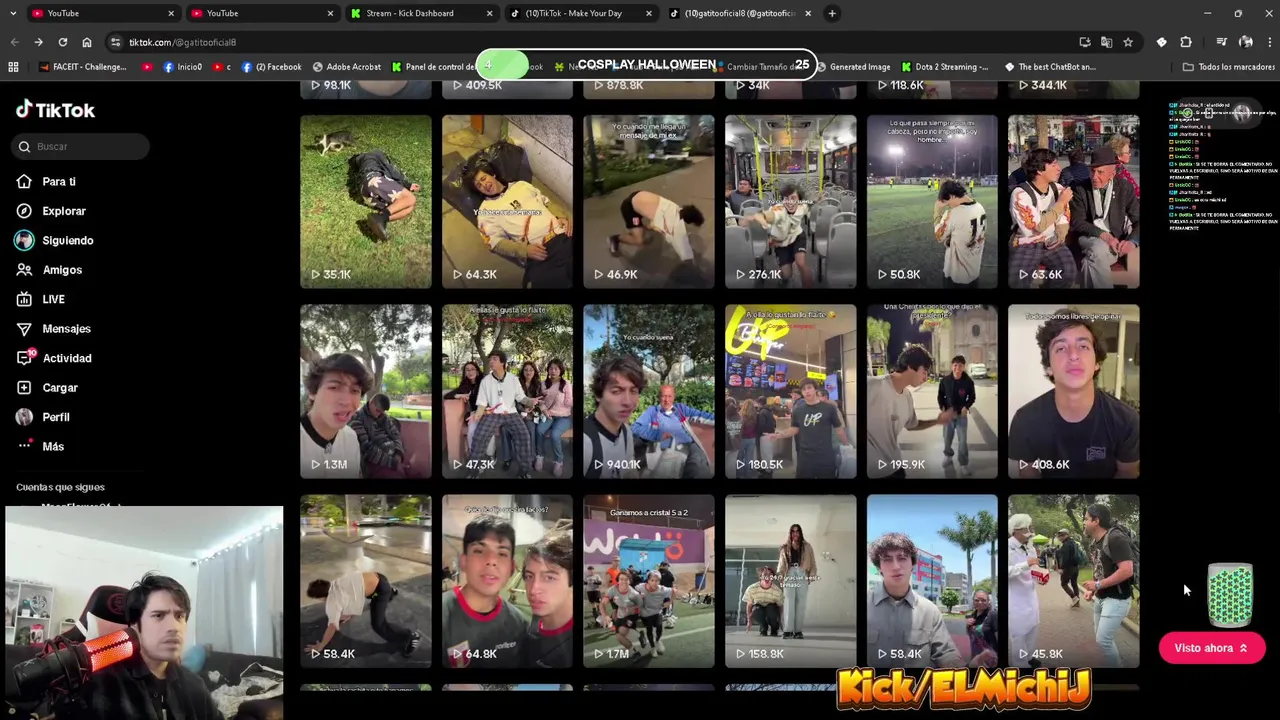This screenshot has height=720, width=1280.
Task: Open the tab search dropdown arrow
Action: pos(13,13)
